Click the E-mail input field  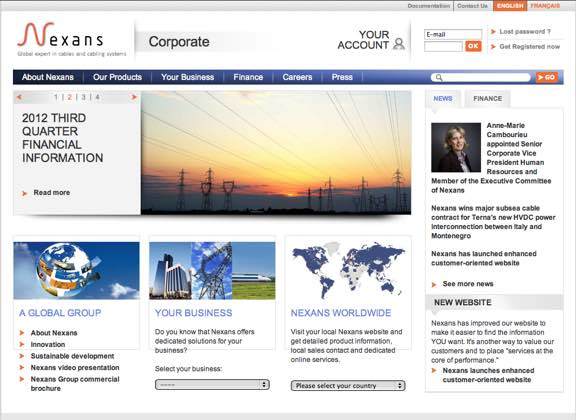point(453,34)
